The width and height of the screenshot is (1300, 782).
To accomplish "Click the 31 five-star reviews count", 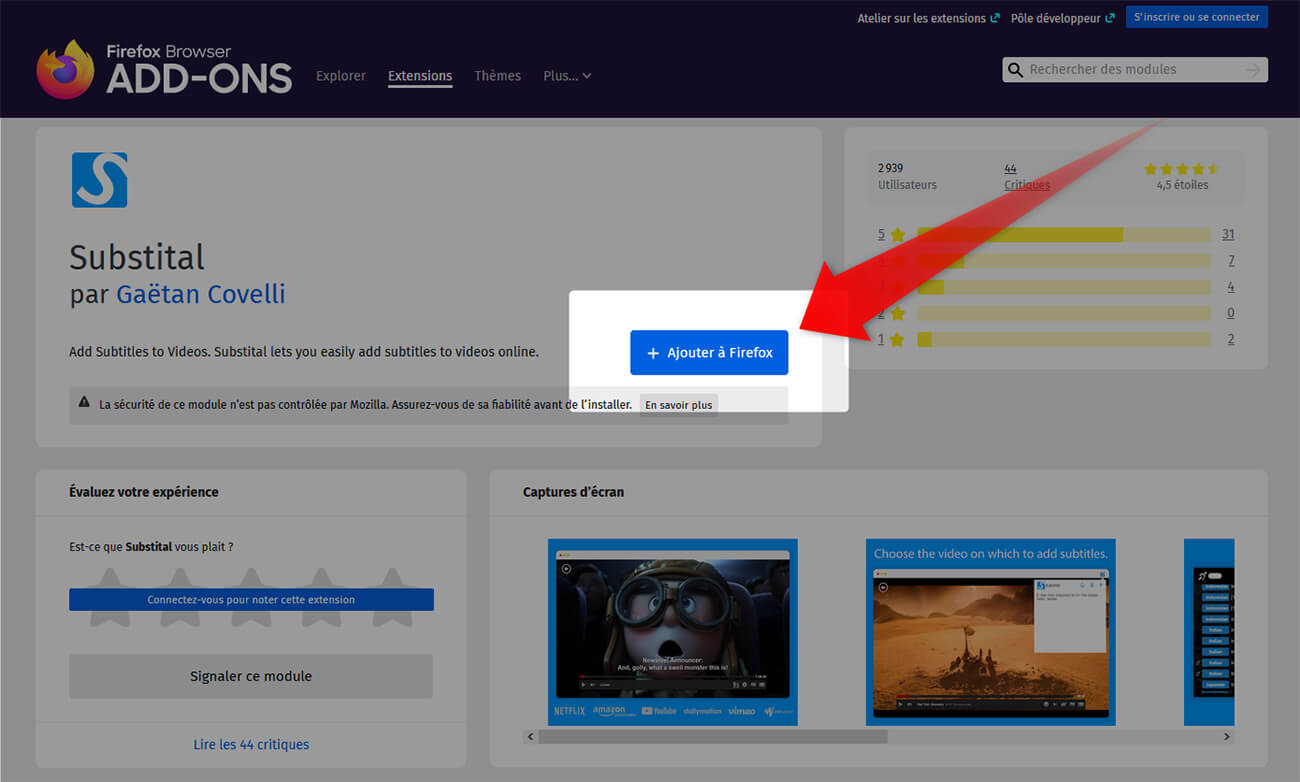I will coord(1228,235).
